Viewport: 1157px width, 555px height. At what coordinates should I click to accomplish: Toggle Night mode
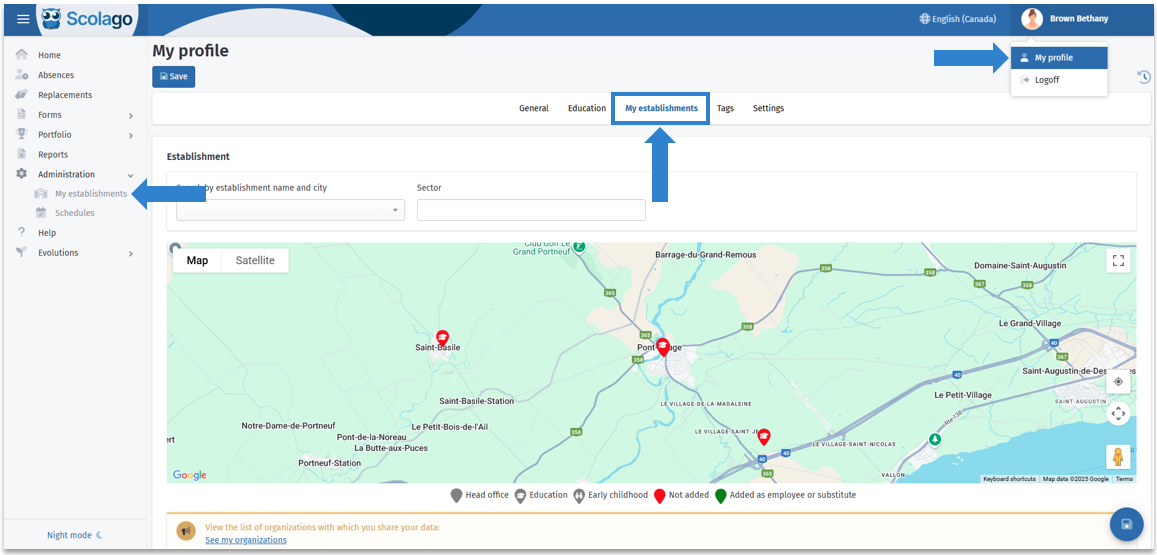[x=75, y=535]
